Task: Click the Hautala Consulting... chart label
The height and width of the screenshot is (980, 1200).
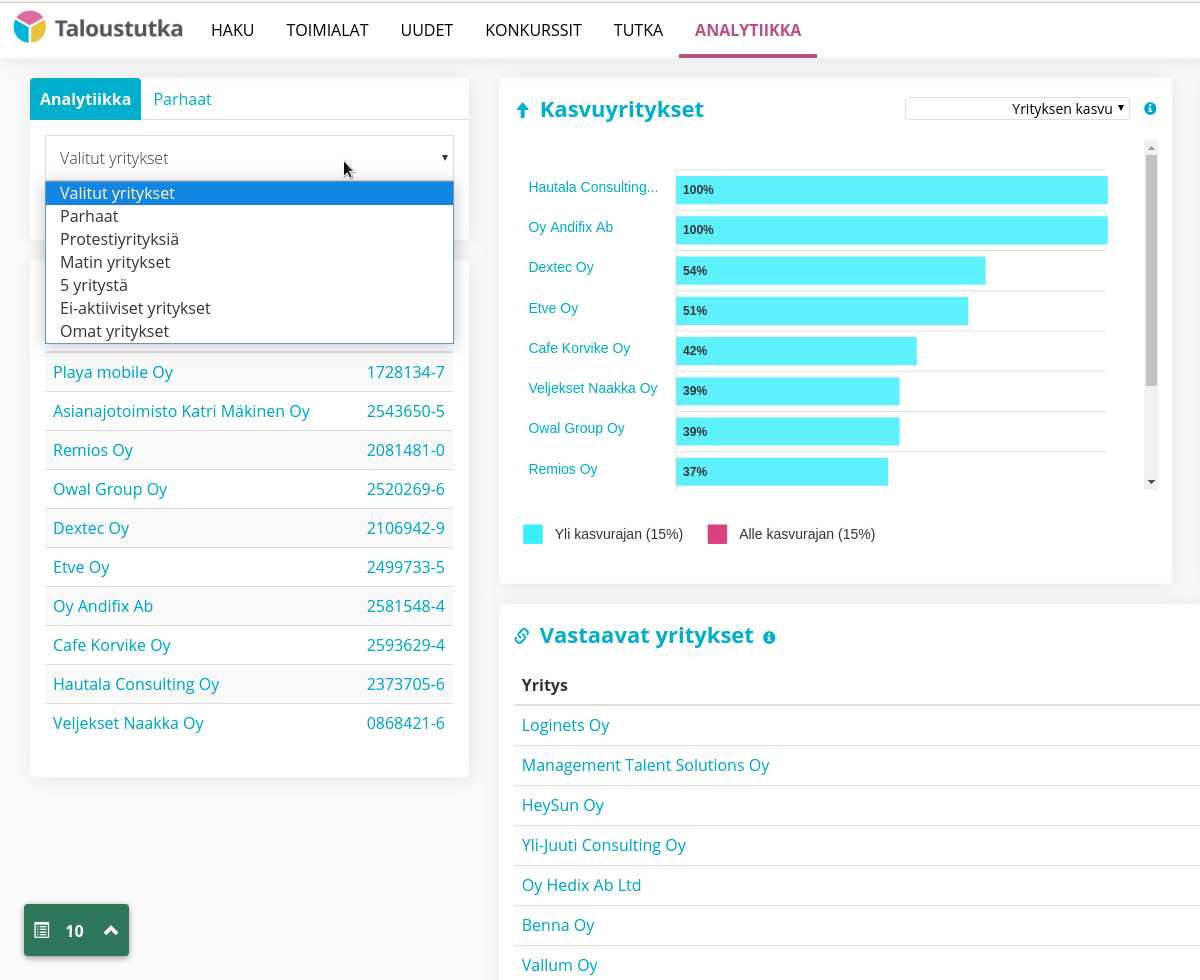Action: click(593, 187)
